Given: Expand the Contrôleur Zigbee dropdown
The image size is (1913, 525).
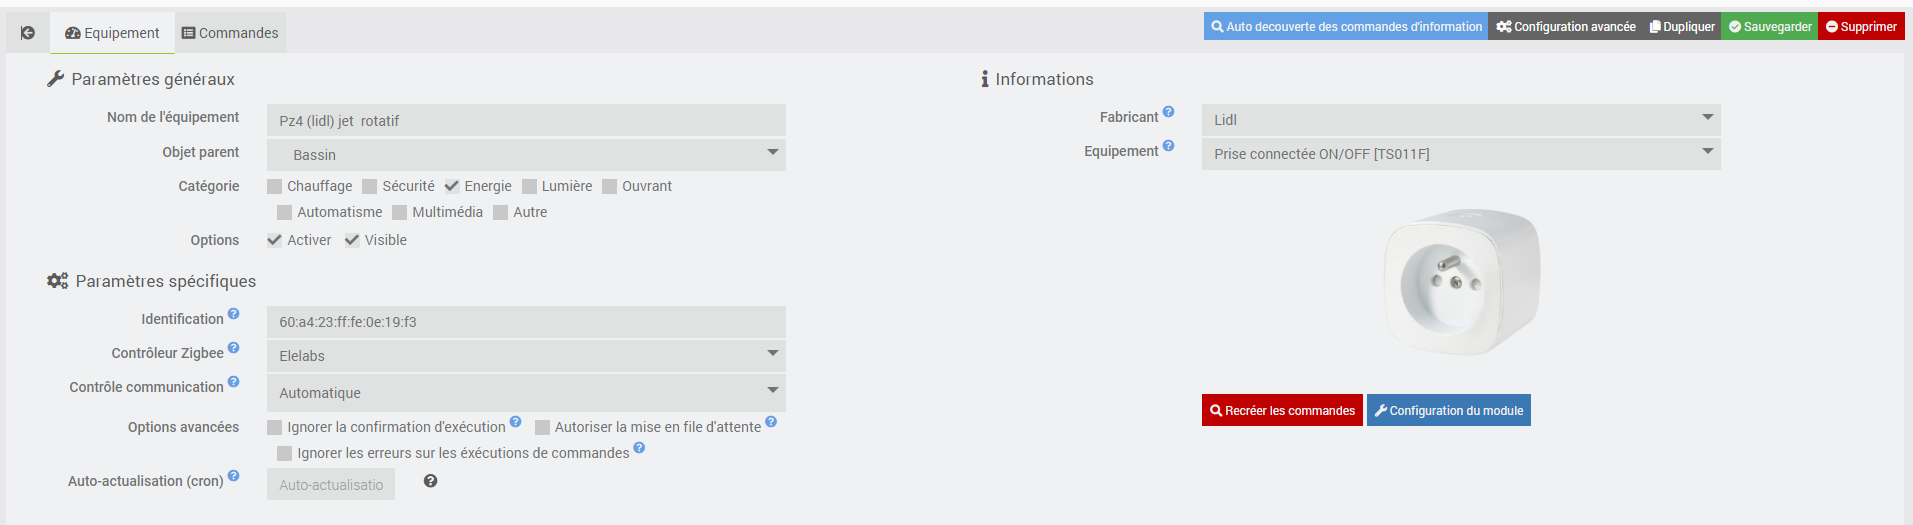Looking at the screenshot, I should [526, 356].
